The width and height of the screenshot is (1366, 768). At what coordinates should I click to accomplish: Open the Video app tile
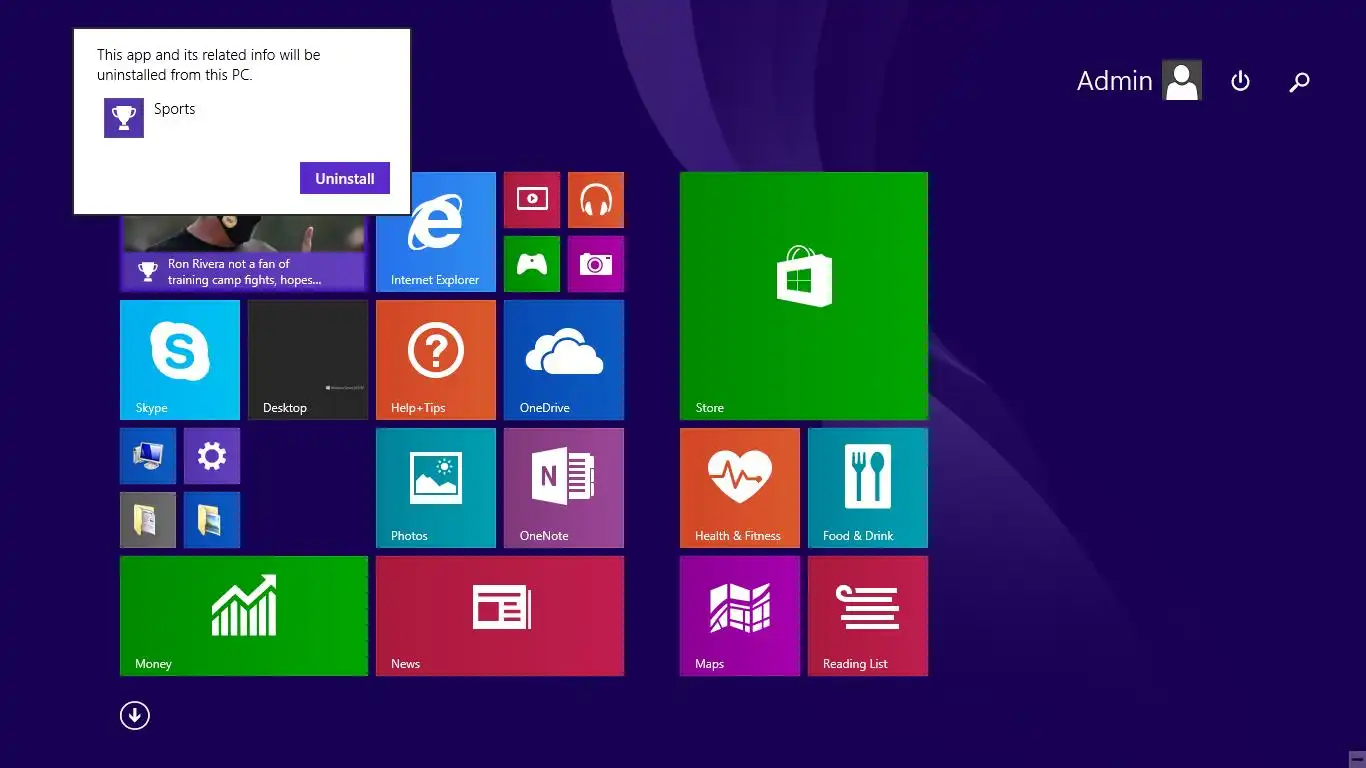point(532,200)
